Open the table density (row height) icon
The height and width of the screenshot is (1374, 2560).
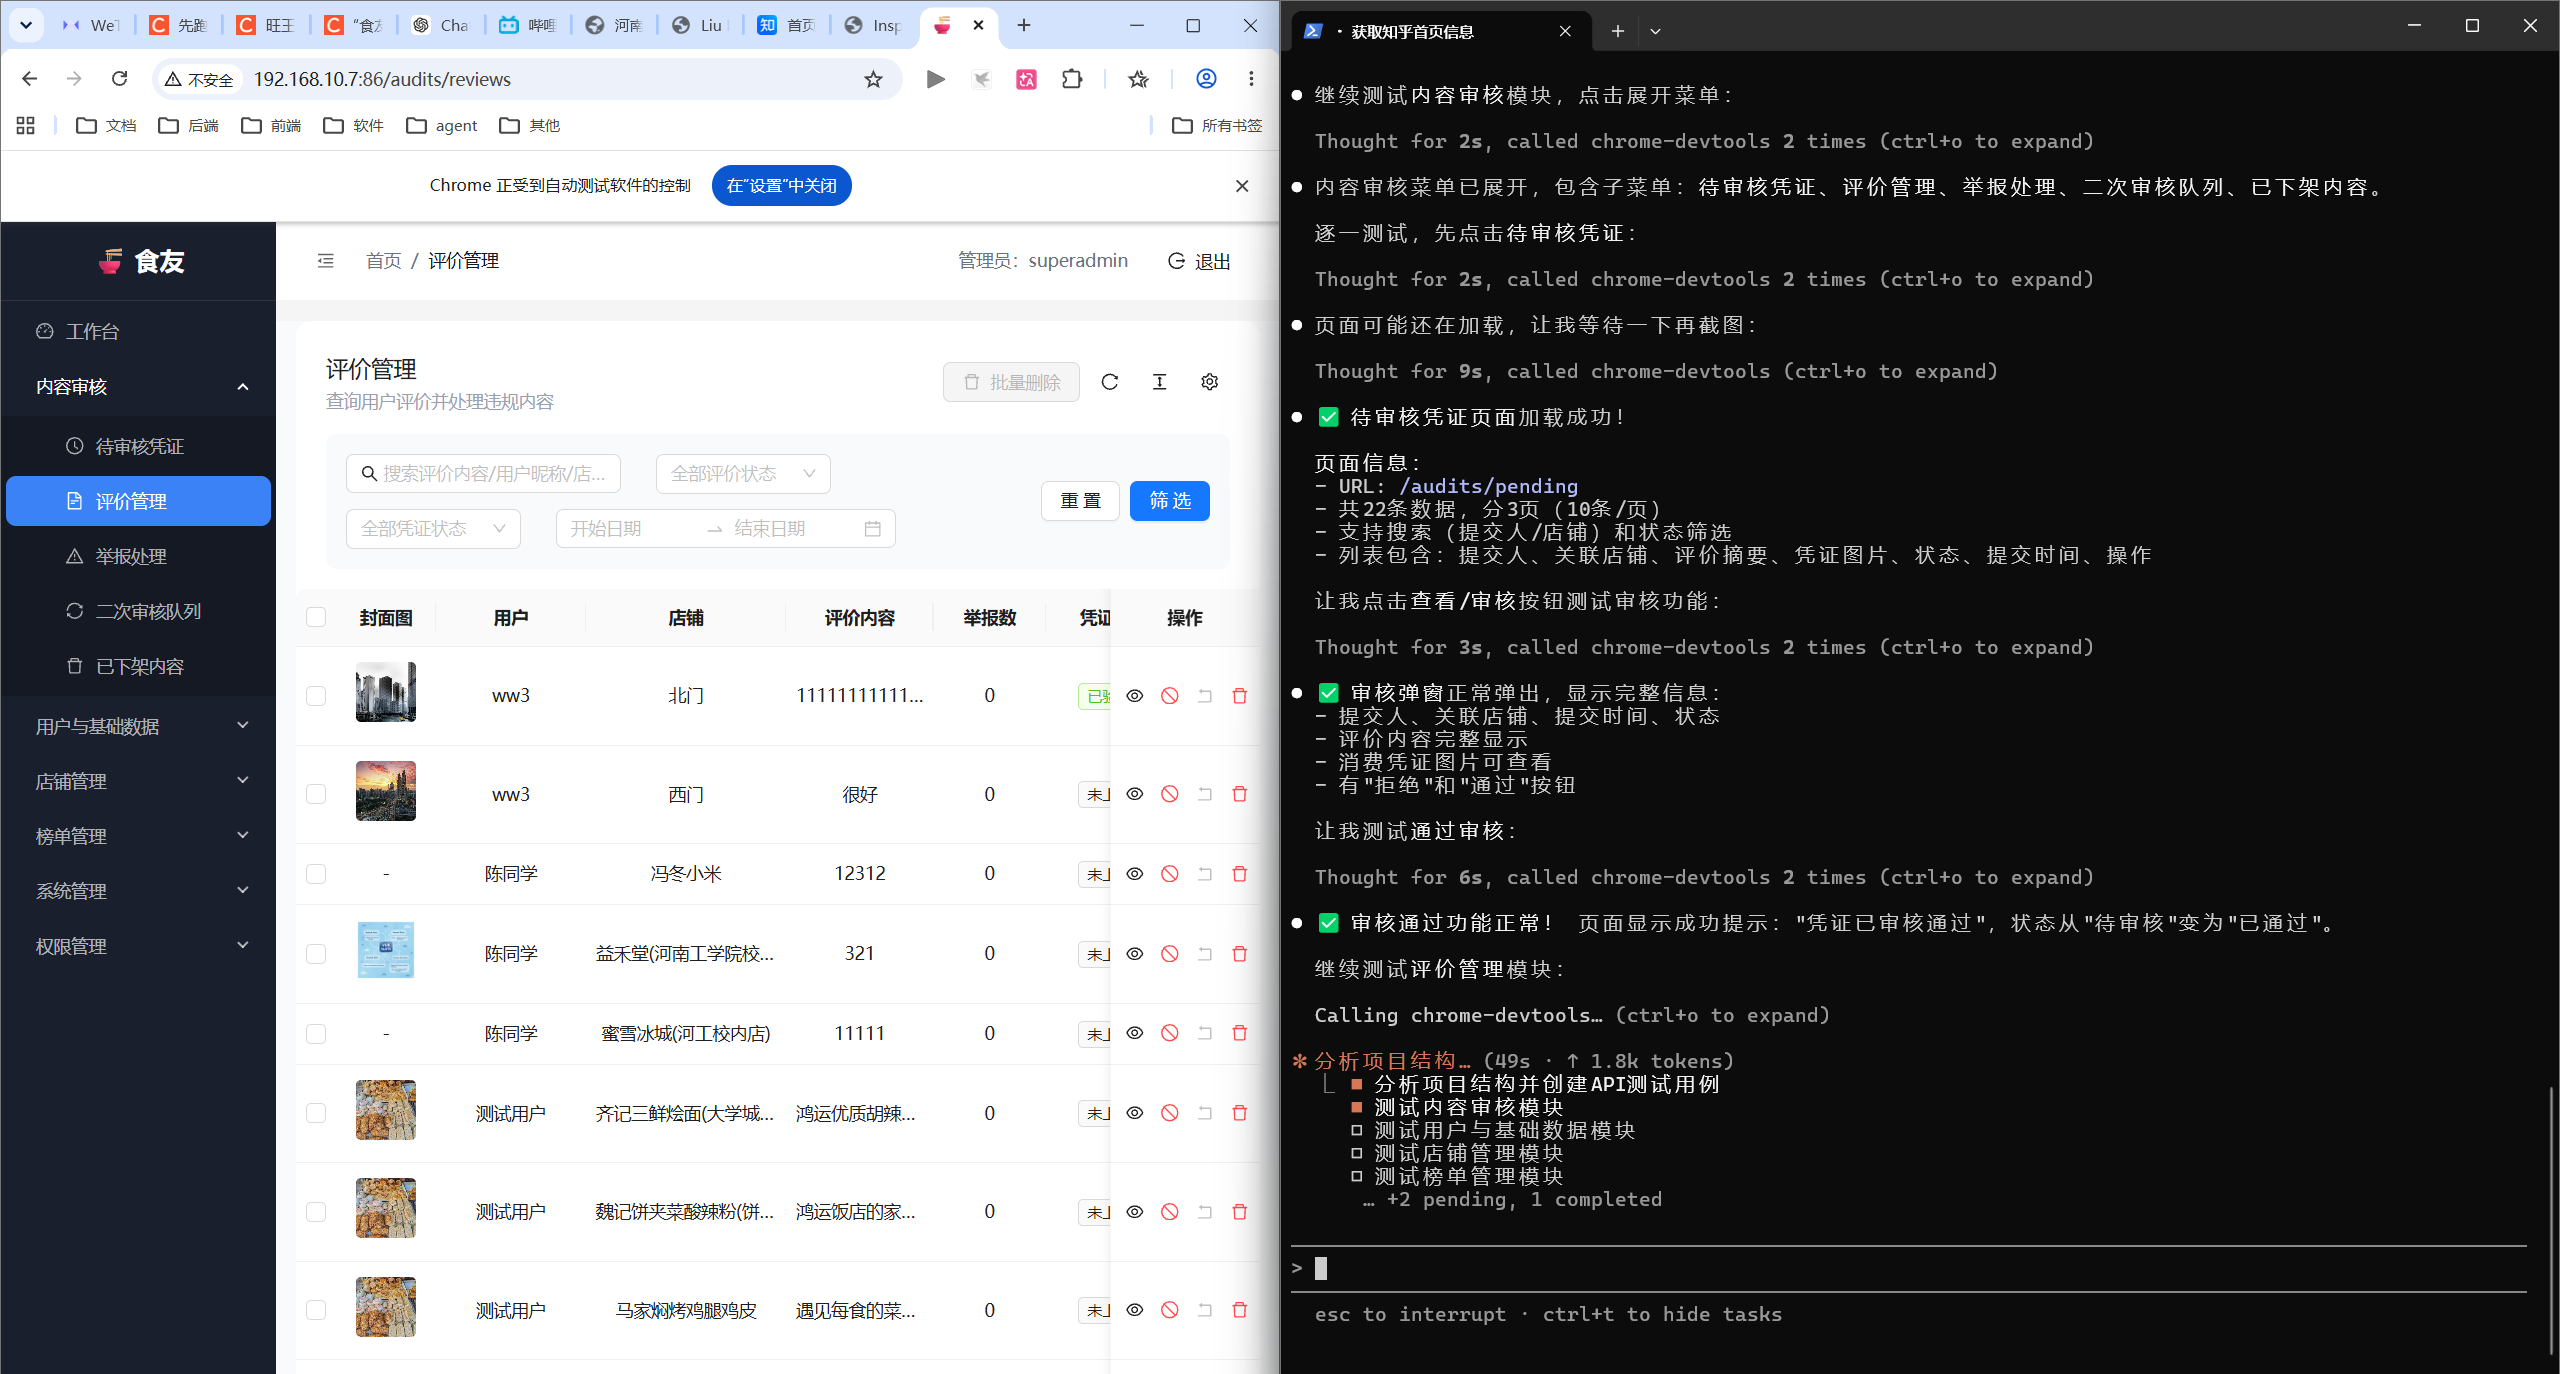1159,382
